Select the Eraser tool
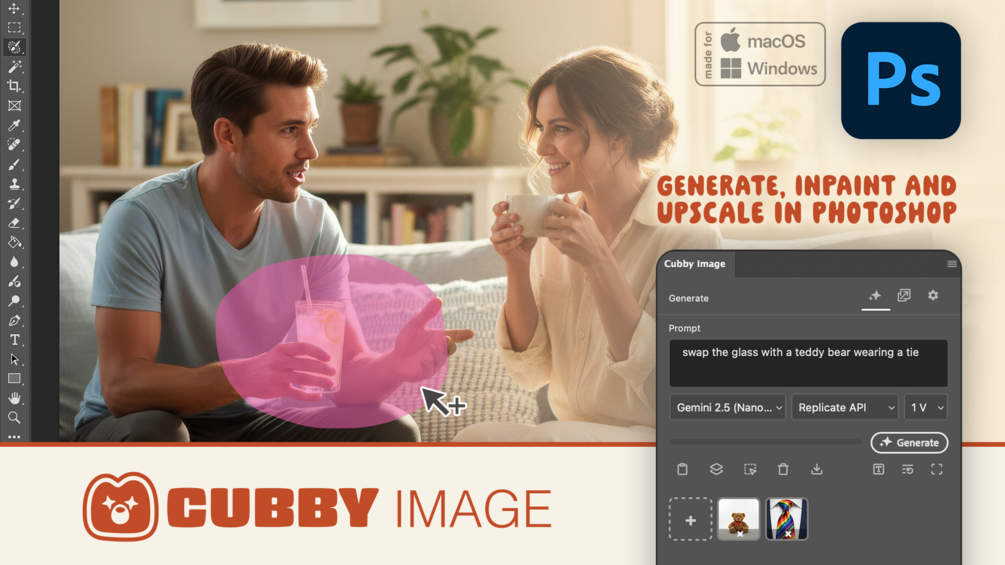Screen dimensions: 1005x565 [x=14, y=223]
